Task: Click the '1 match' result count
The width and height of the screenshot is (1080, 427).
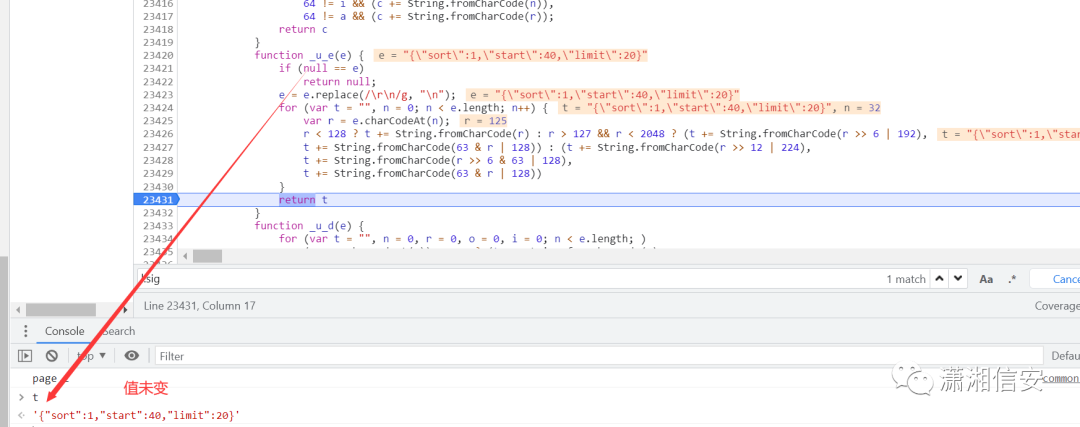Action: 906,279
